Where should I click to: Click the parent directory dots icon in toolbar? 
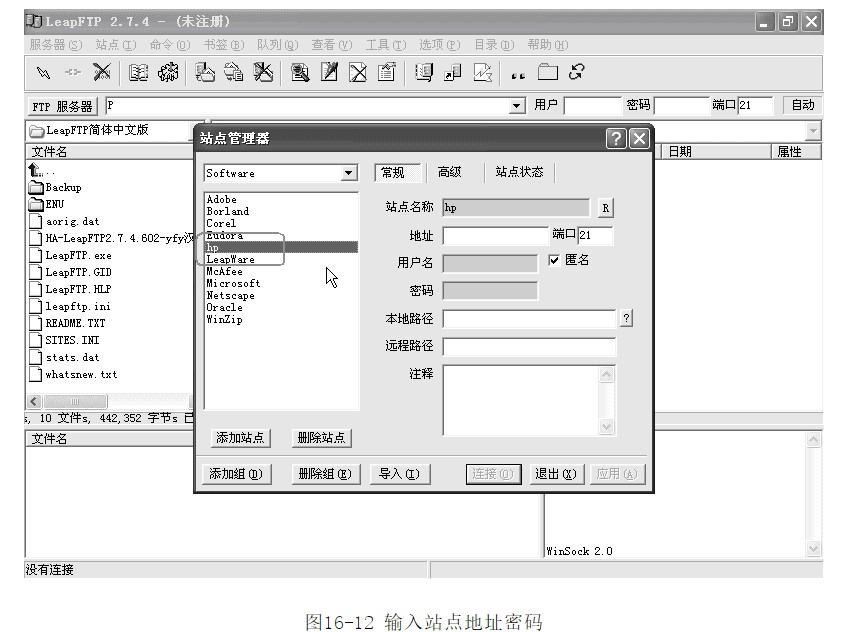517,73
